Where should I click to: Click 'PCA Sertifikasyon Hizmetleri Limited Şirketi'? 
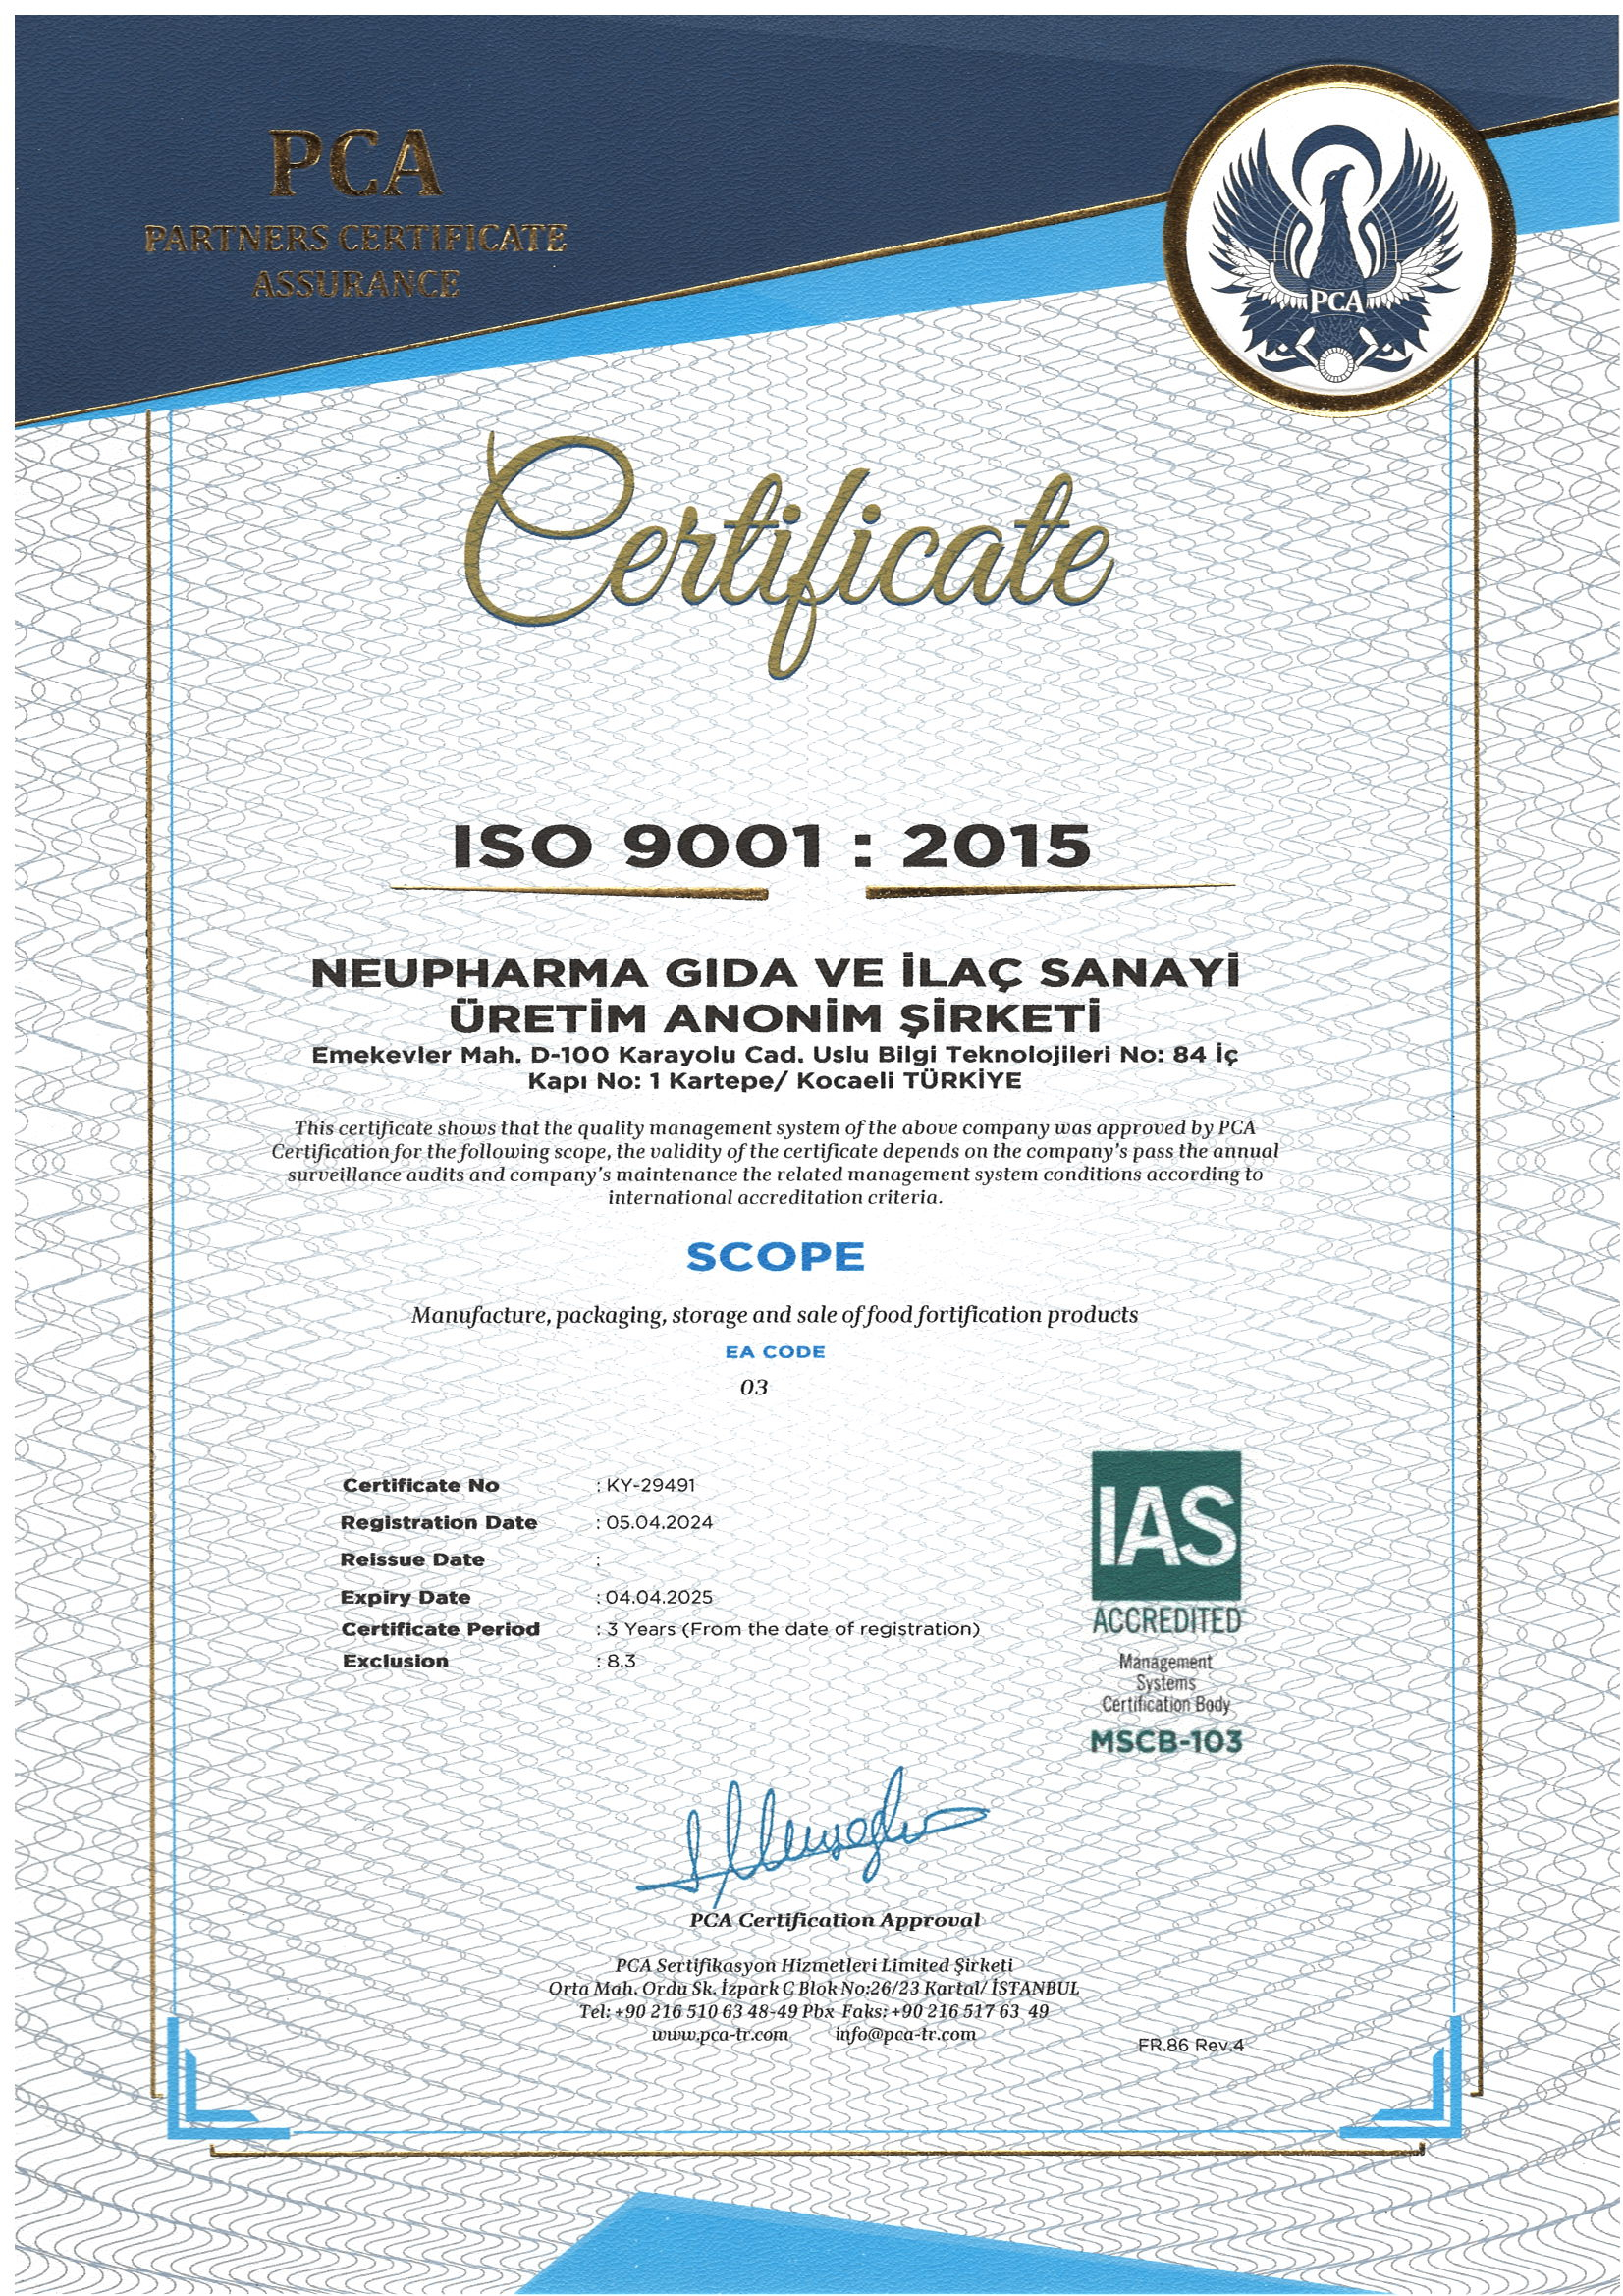(x=814, y=1964)
